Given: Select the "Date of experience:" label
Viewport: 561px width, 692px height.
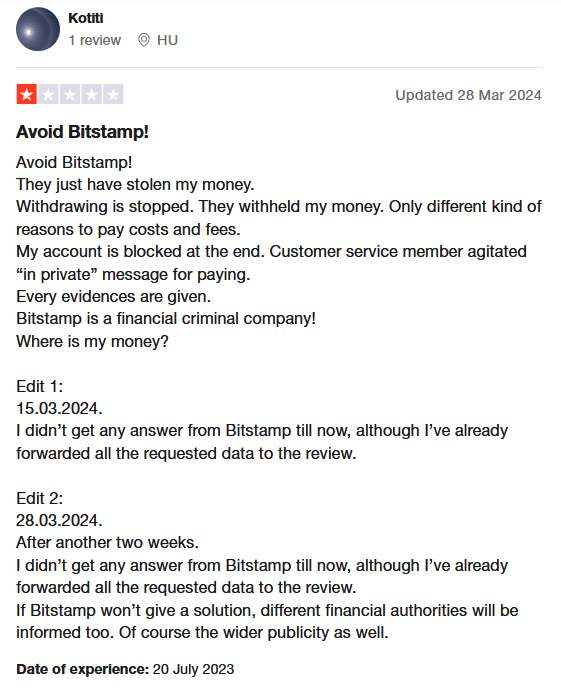Looking at the screenshot, I should 83,669.
